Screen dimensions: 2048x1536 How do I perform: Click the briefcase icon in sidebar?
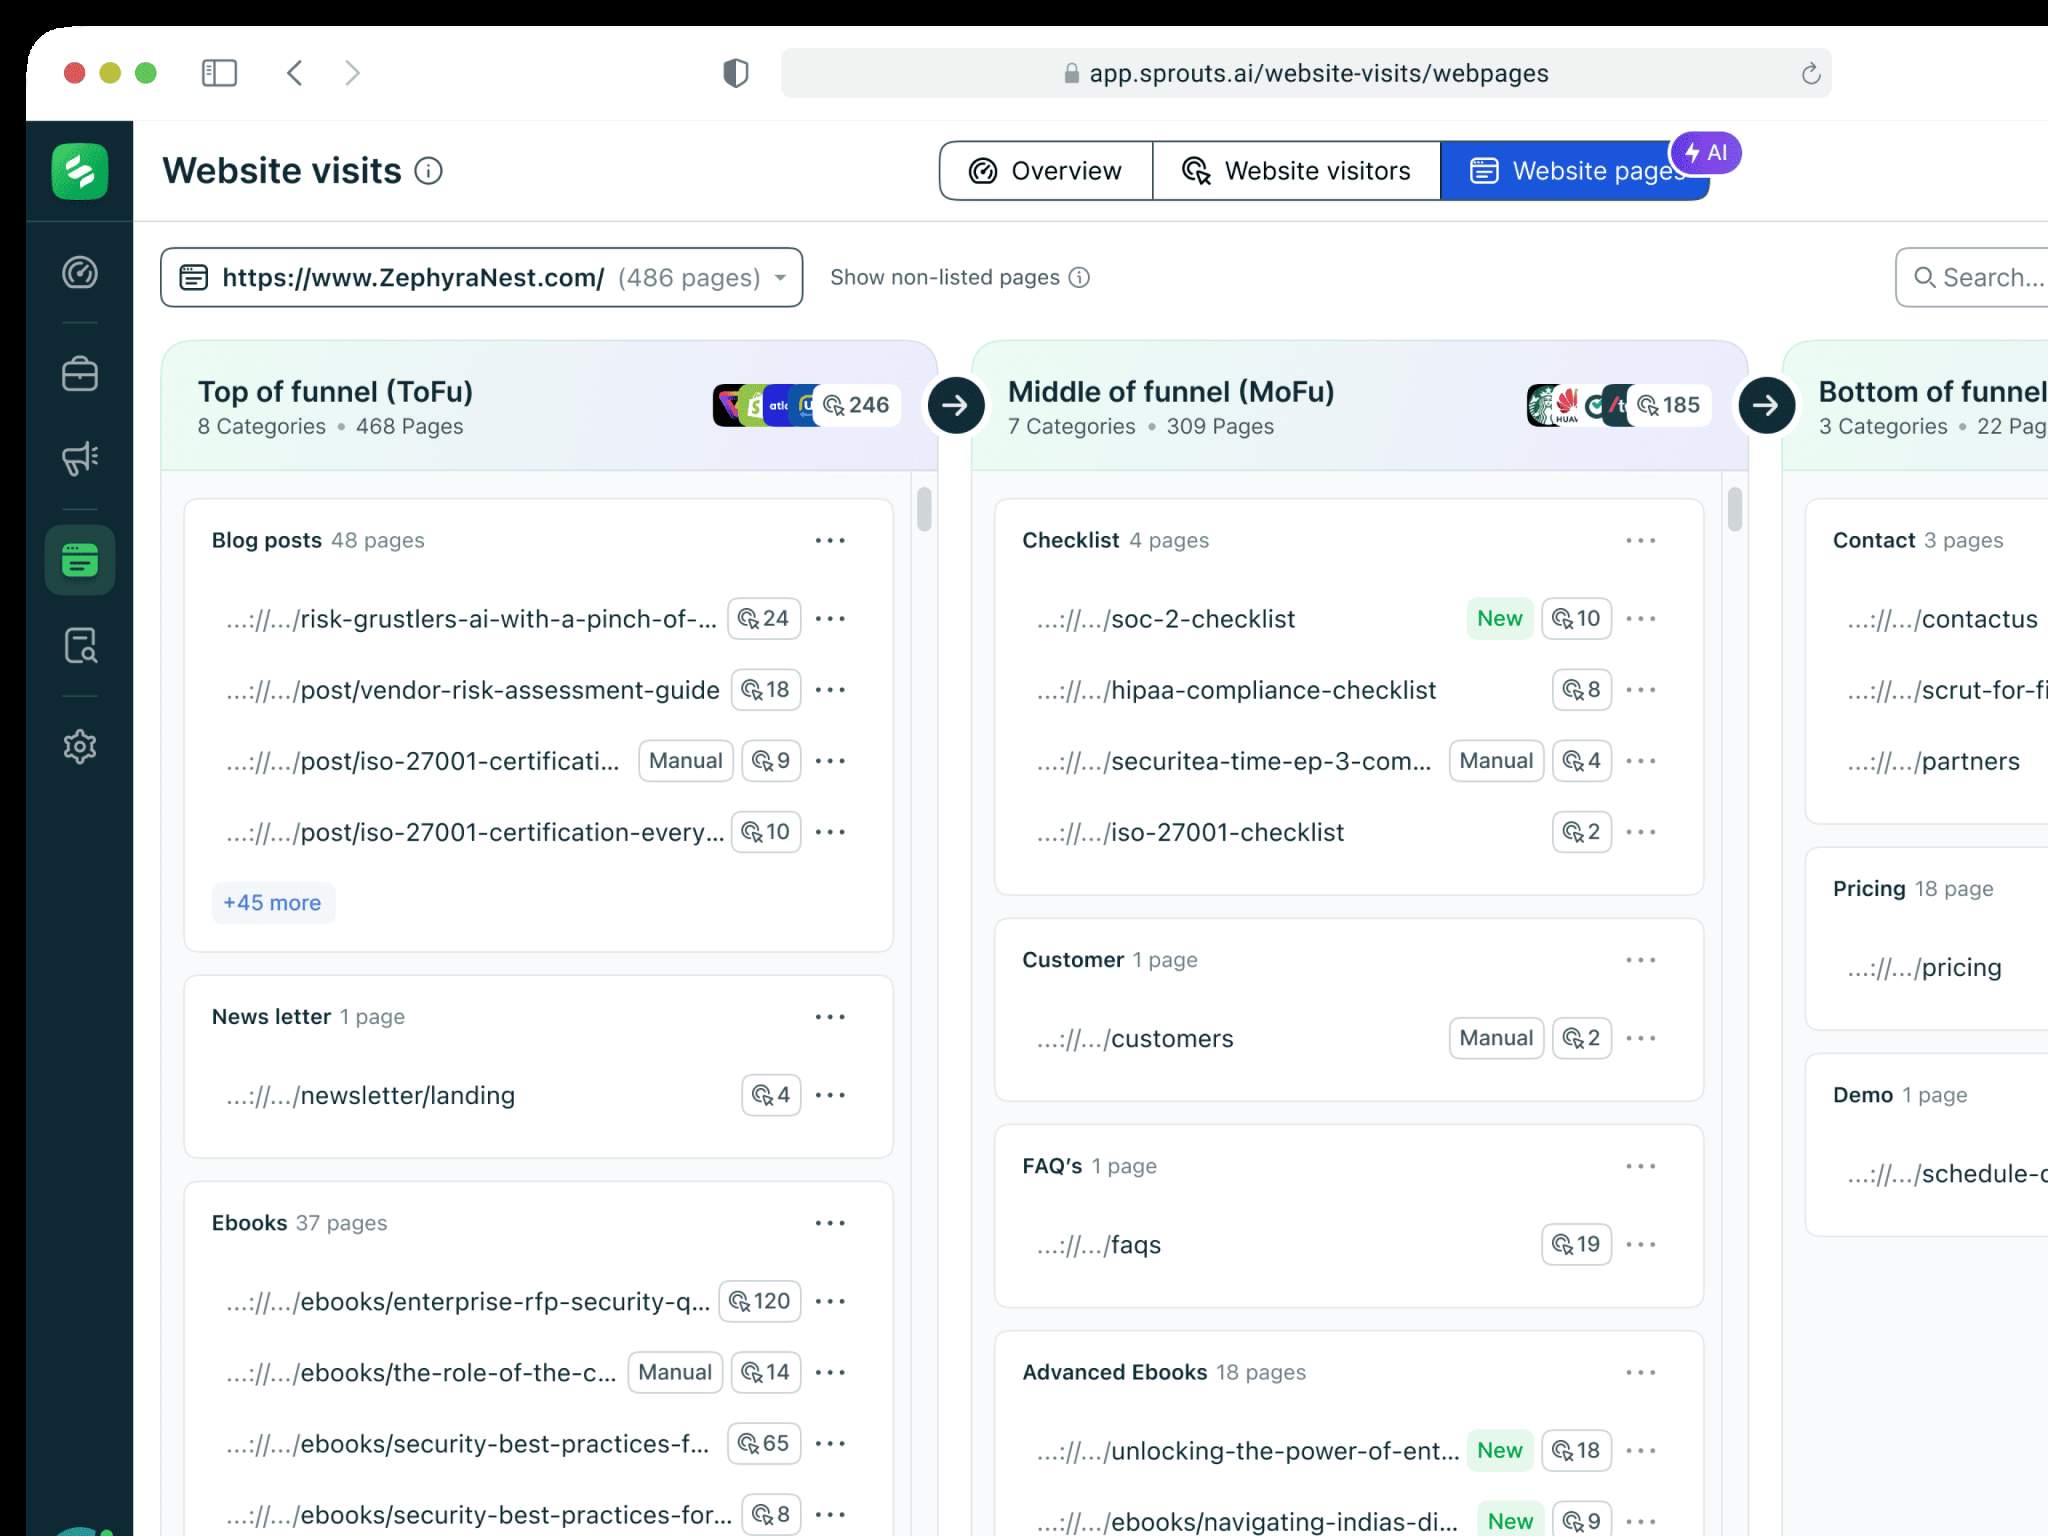[x=80, y=374]
